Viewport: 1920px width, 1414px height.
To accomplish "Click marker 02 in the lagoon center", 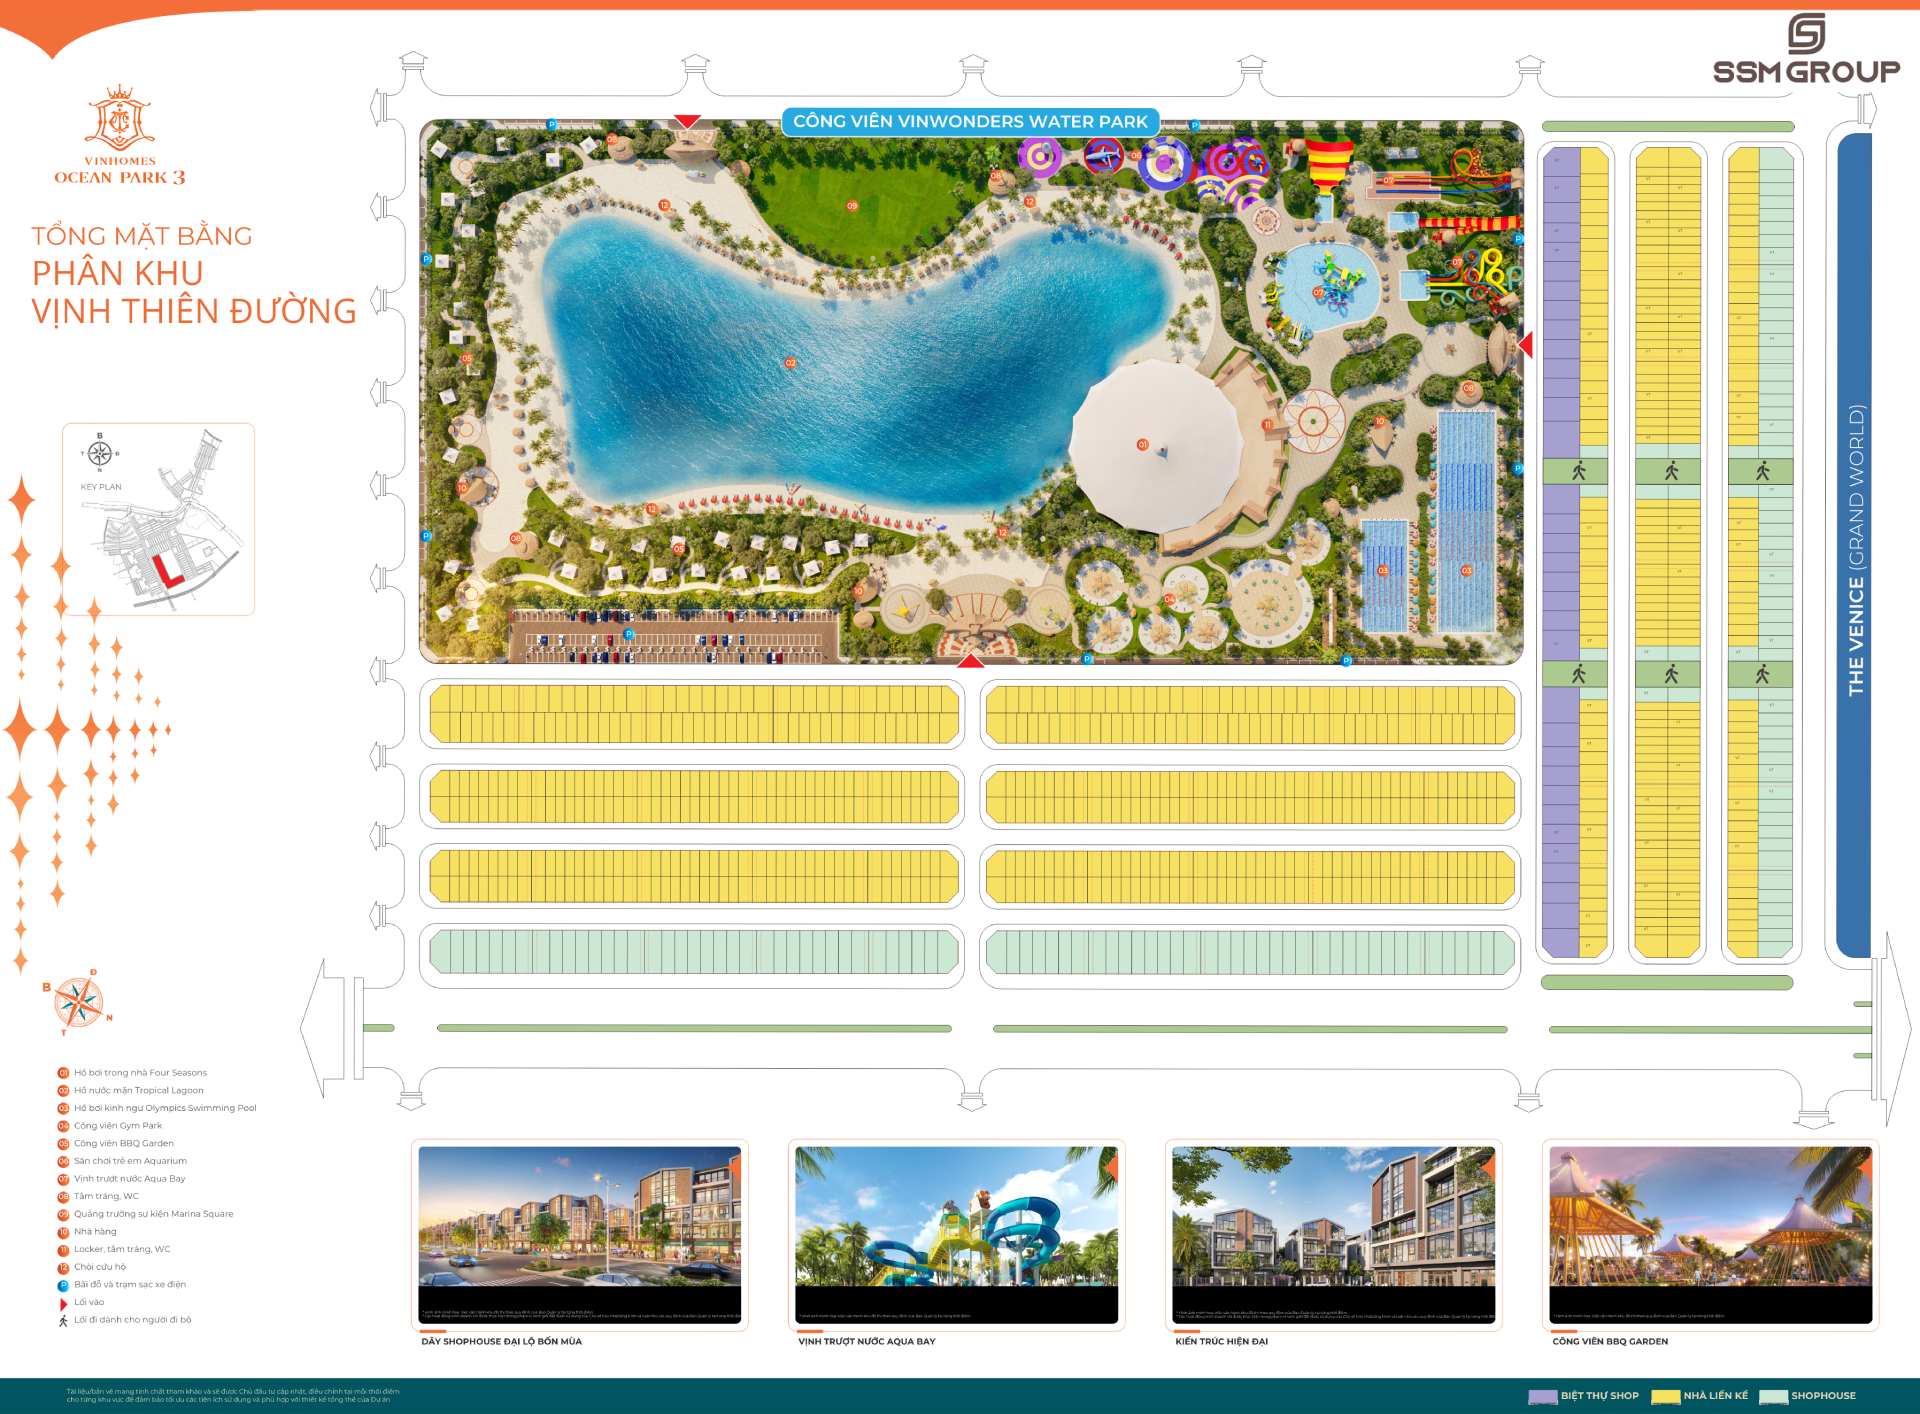I will pyautogui.click(x=790, y=363).
